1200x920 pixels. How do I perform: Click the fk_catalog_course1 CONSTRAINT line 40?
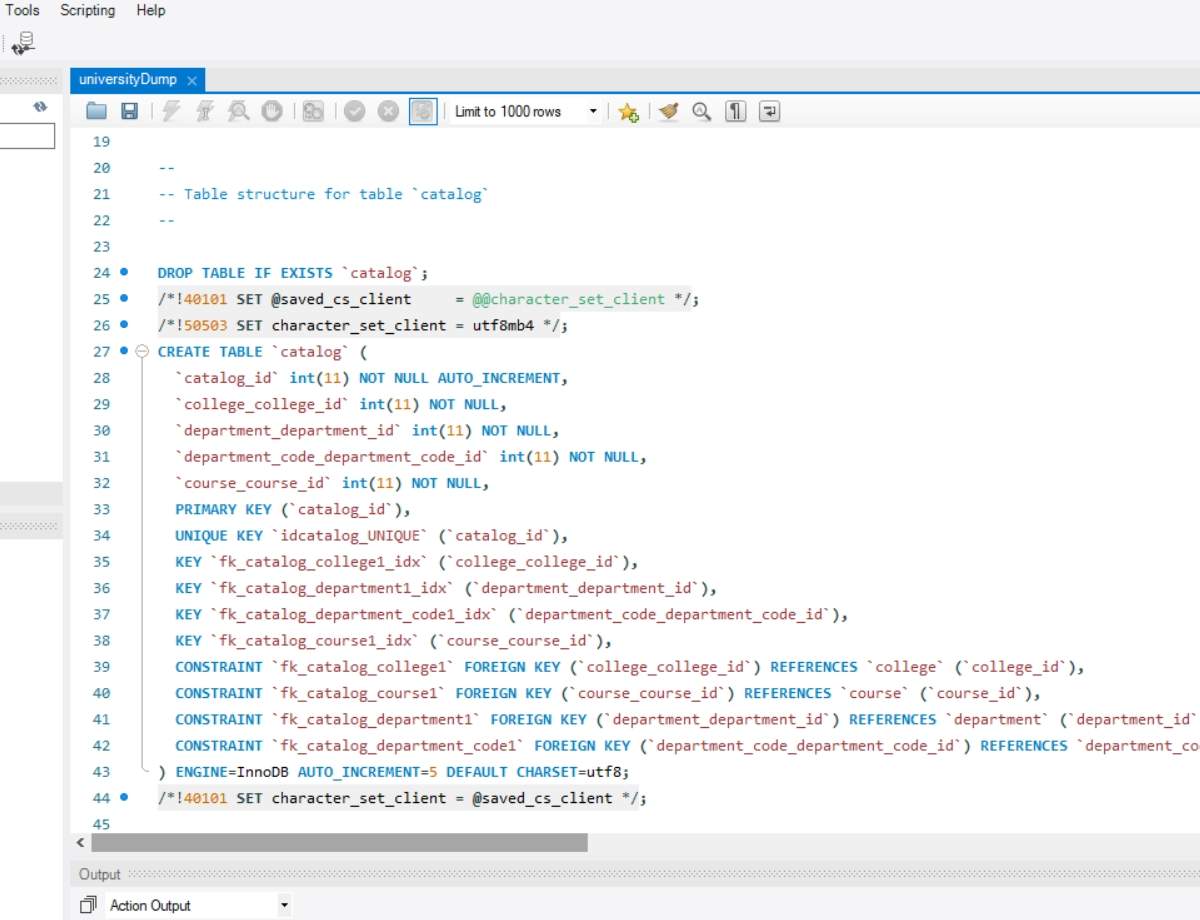tap(608, 693)
